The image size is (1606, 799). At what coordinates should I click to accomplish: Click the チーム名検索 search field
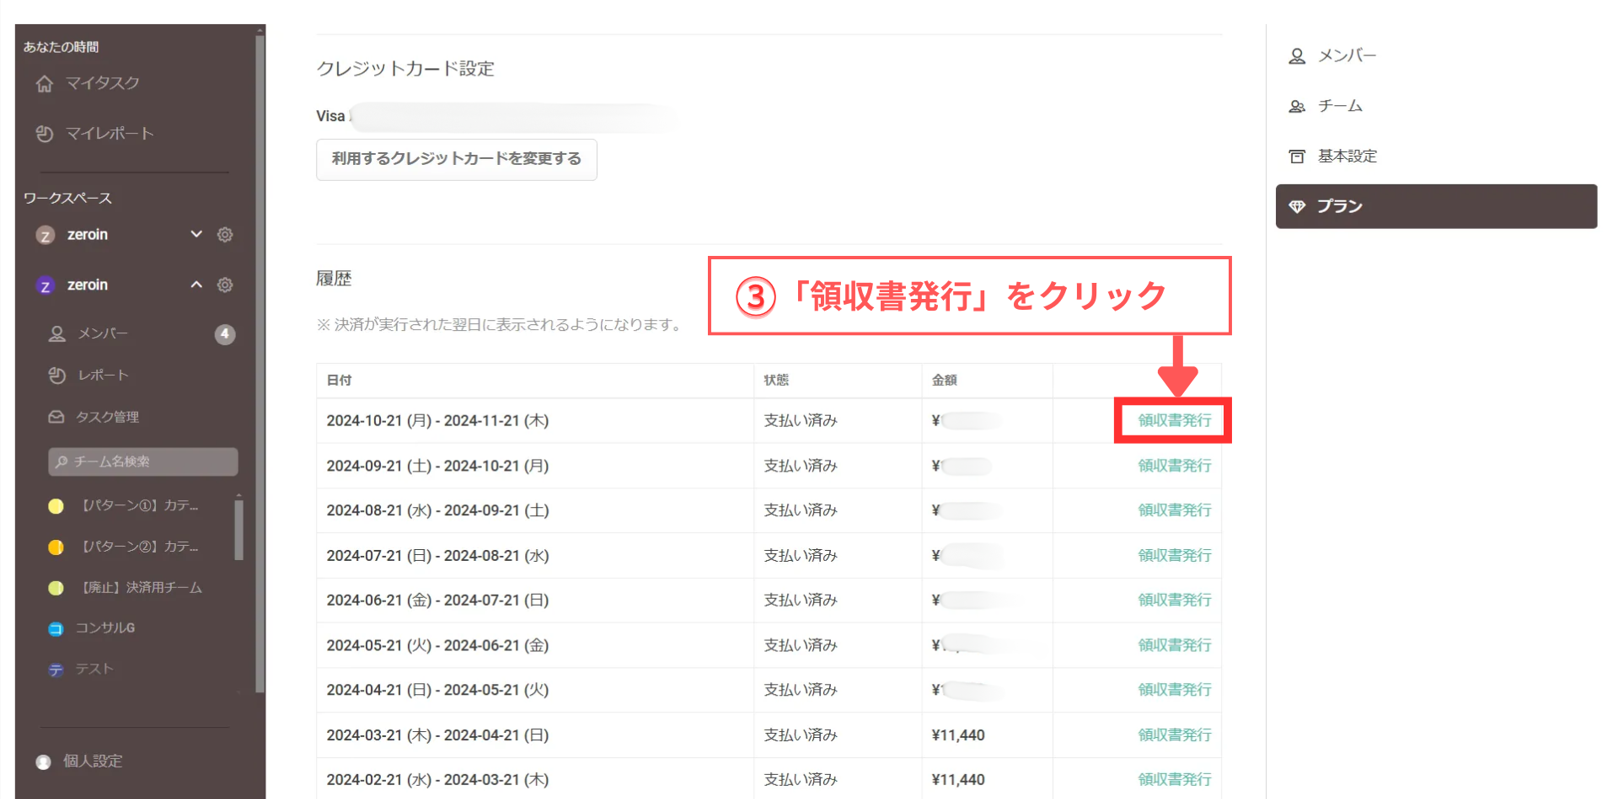[143, 462]
